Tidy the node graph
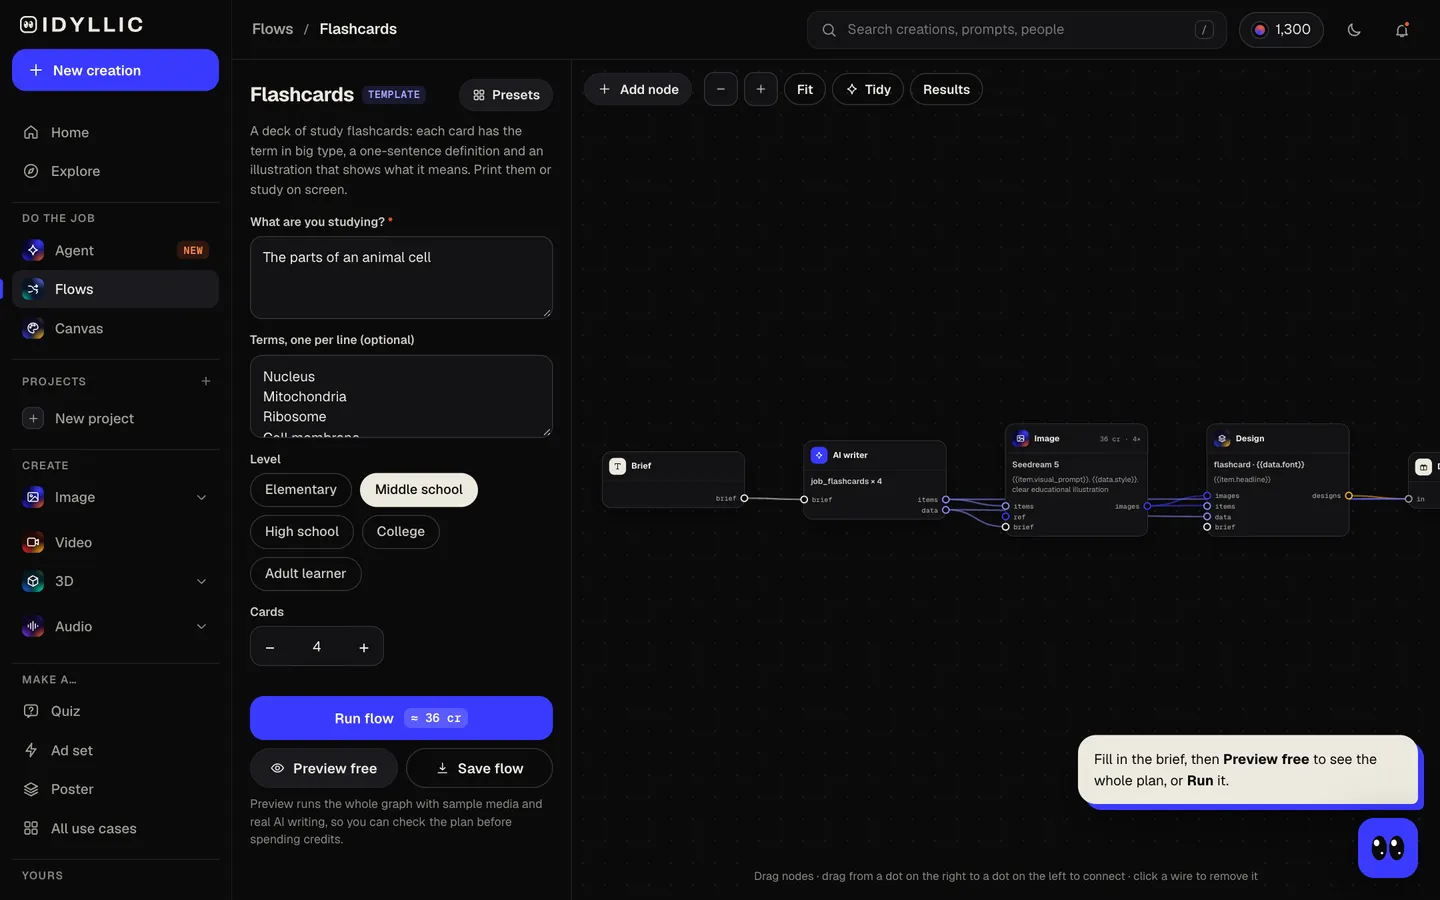 pos(868,89)
